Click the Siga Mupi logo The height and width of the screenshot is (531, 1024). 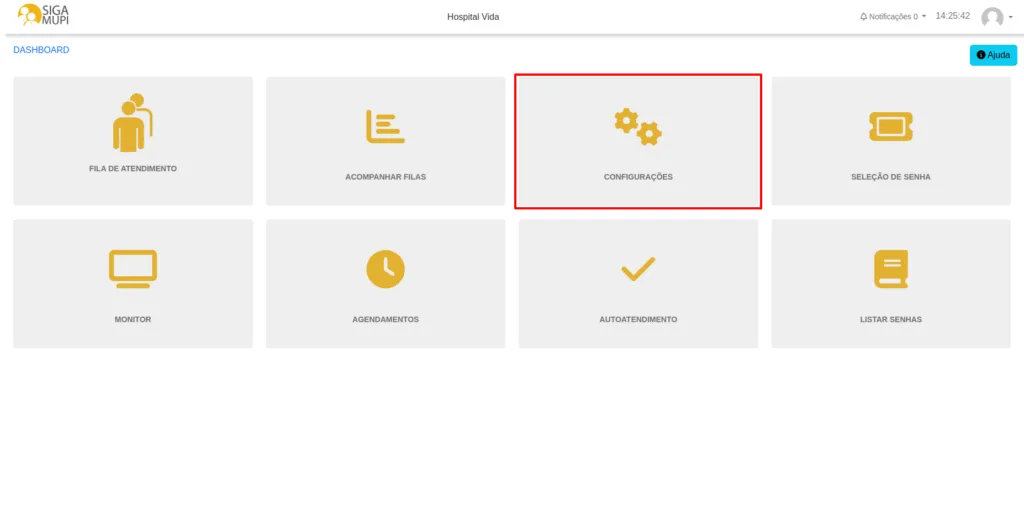coord(44,16)
